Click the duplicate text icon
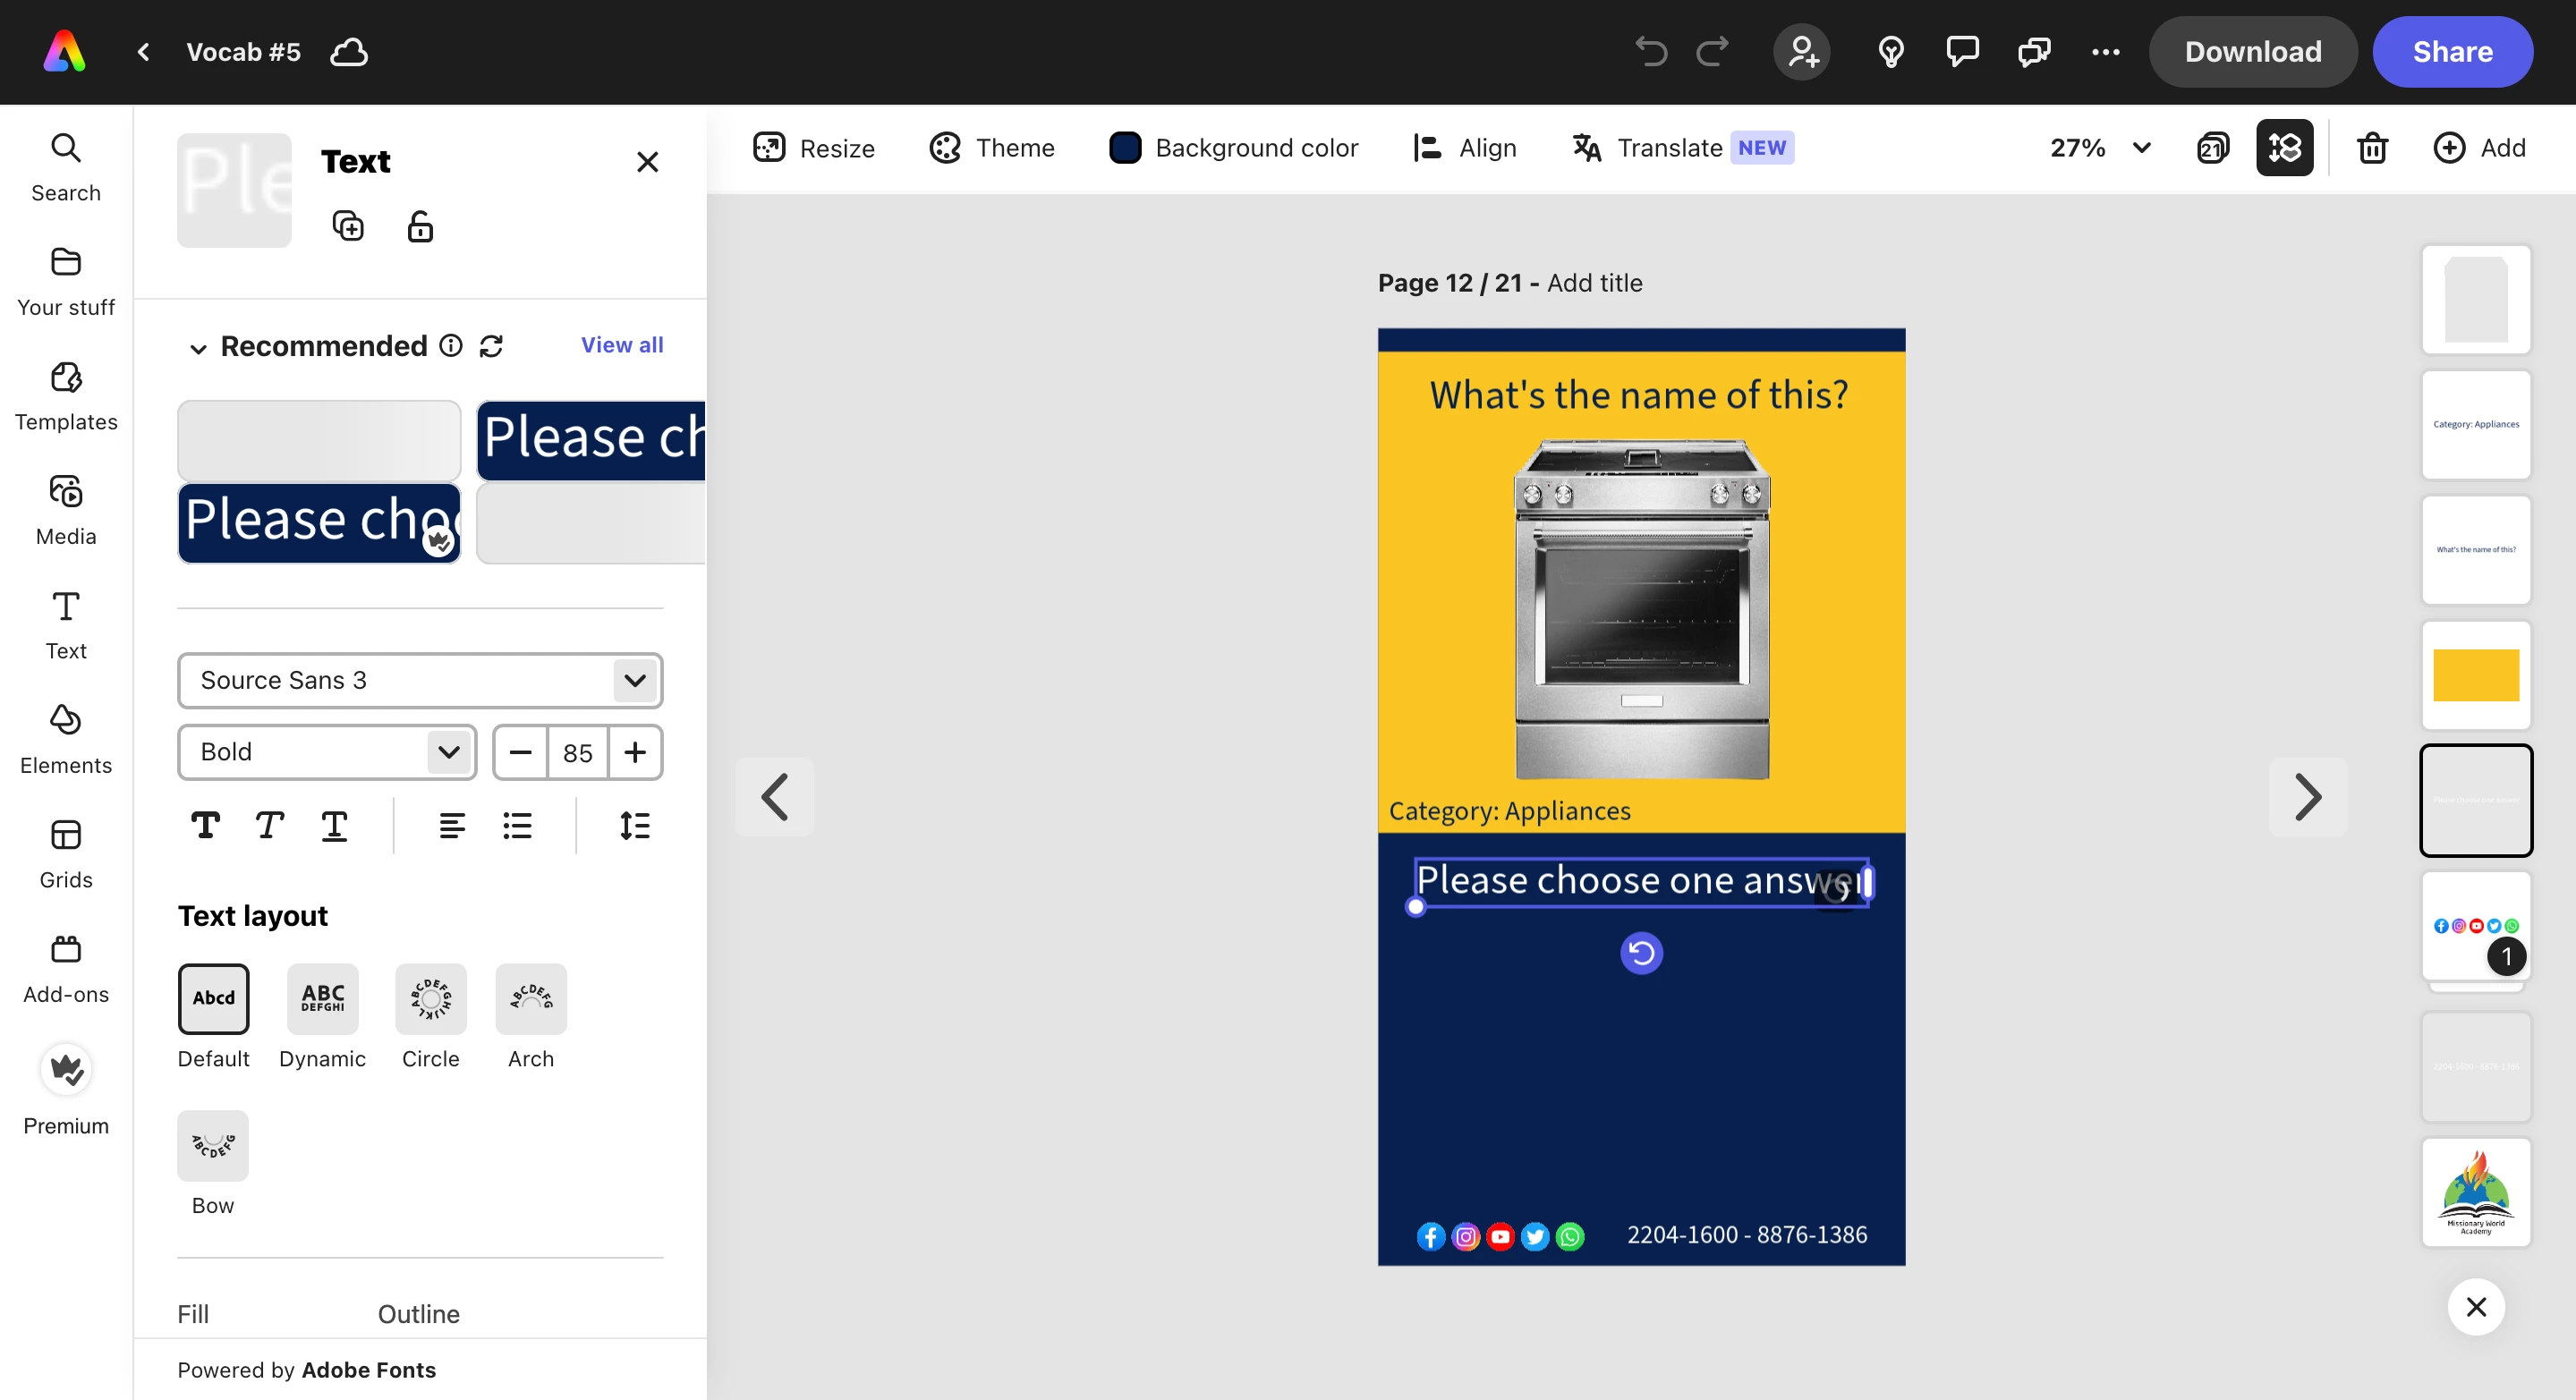 point(347,227)
